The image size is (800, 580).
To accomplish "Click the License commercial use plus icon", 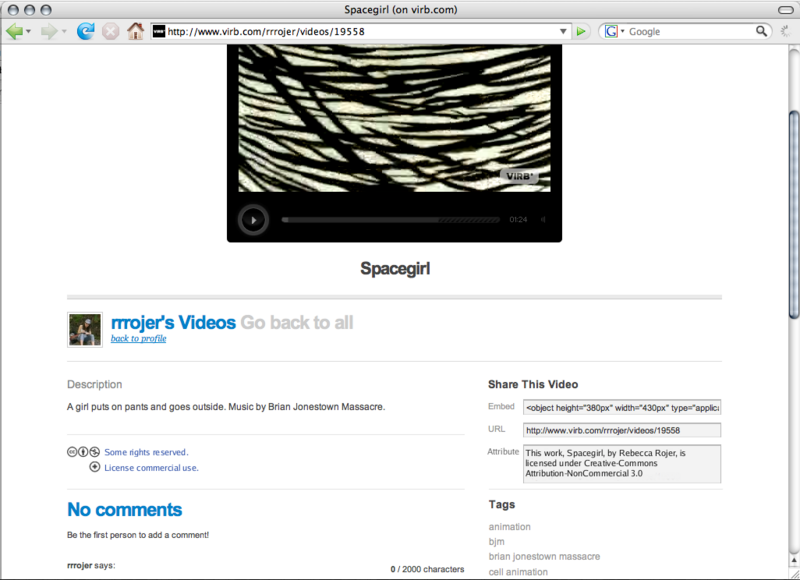I will [x=95, y=467].
